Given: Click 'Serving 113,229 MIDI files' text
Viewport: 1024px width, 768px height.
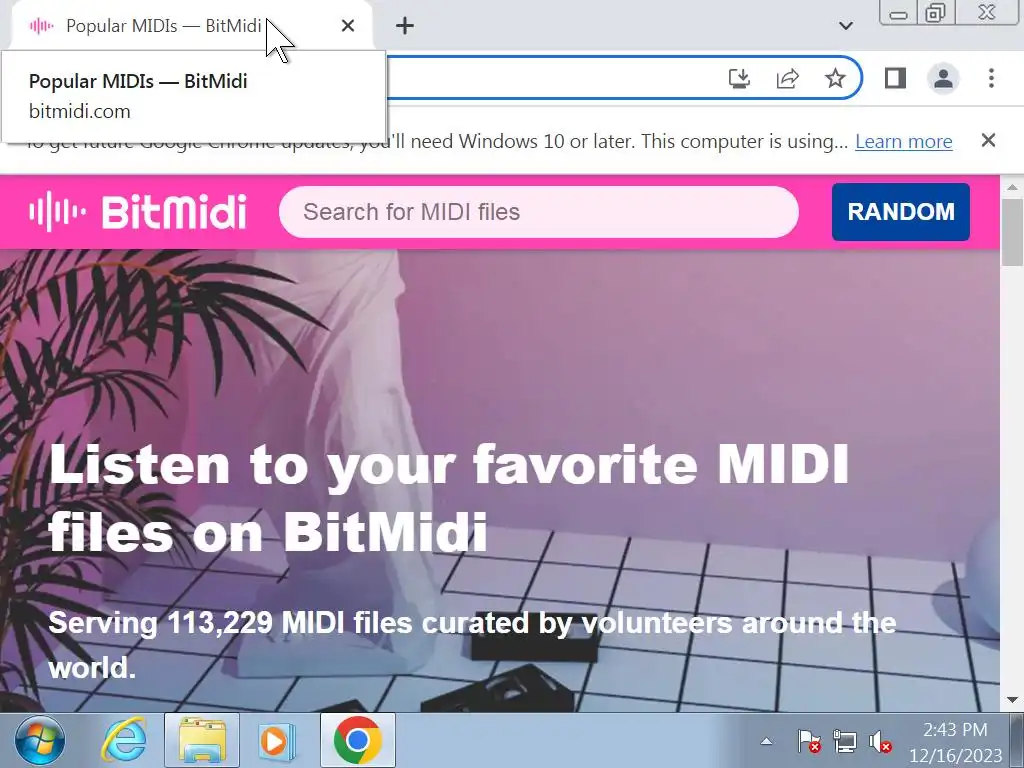Looking at the screenshot, I should 472,645.
